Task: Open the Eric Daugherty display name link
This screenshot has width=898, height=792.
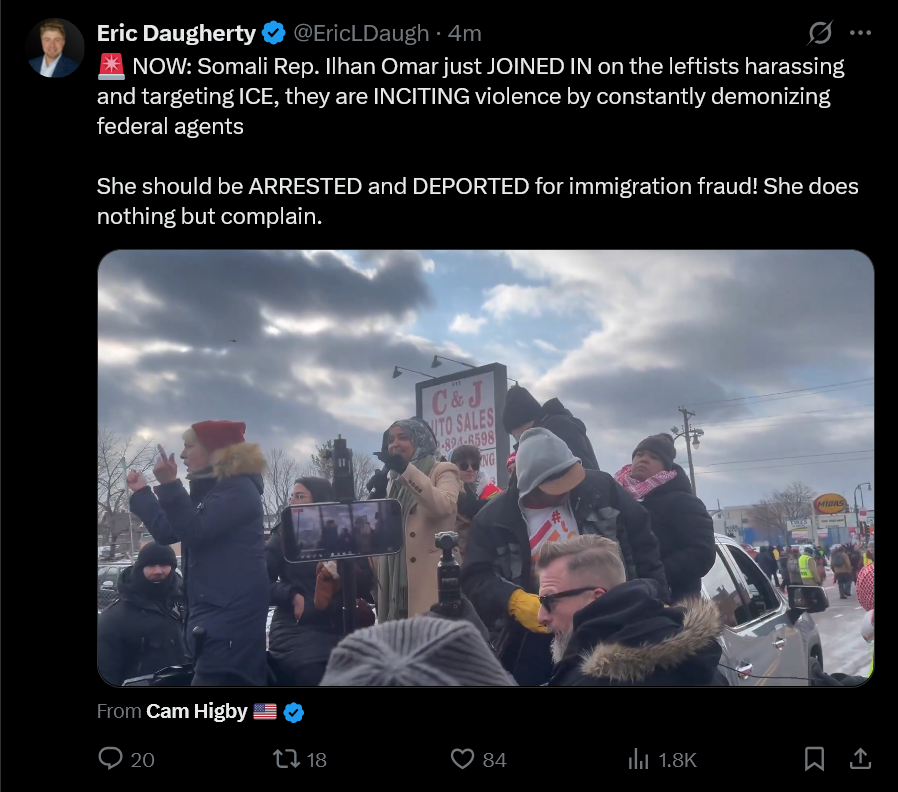Action: 176,33
